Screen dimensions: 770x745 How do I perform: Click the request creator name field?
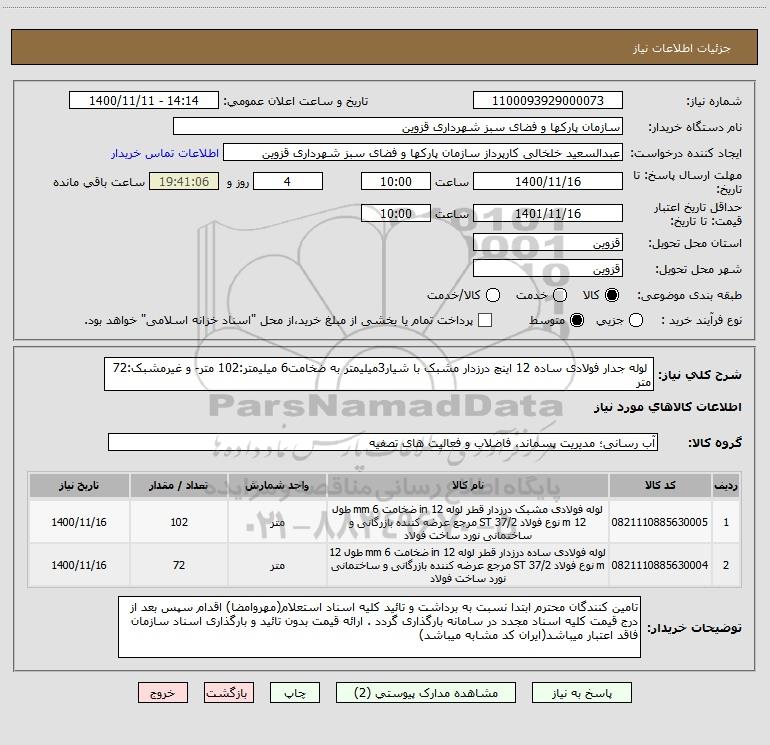423,153
